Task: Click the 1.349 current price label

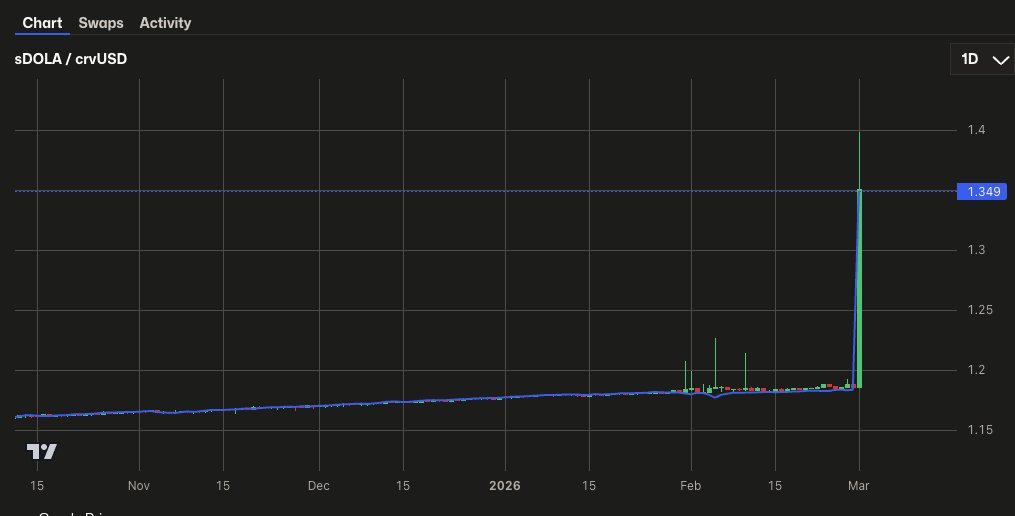Action: [x=982, y=192]
